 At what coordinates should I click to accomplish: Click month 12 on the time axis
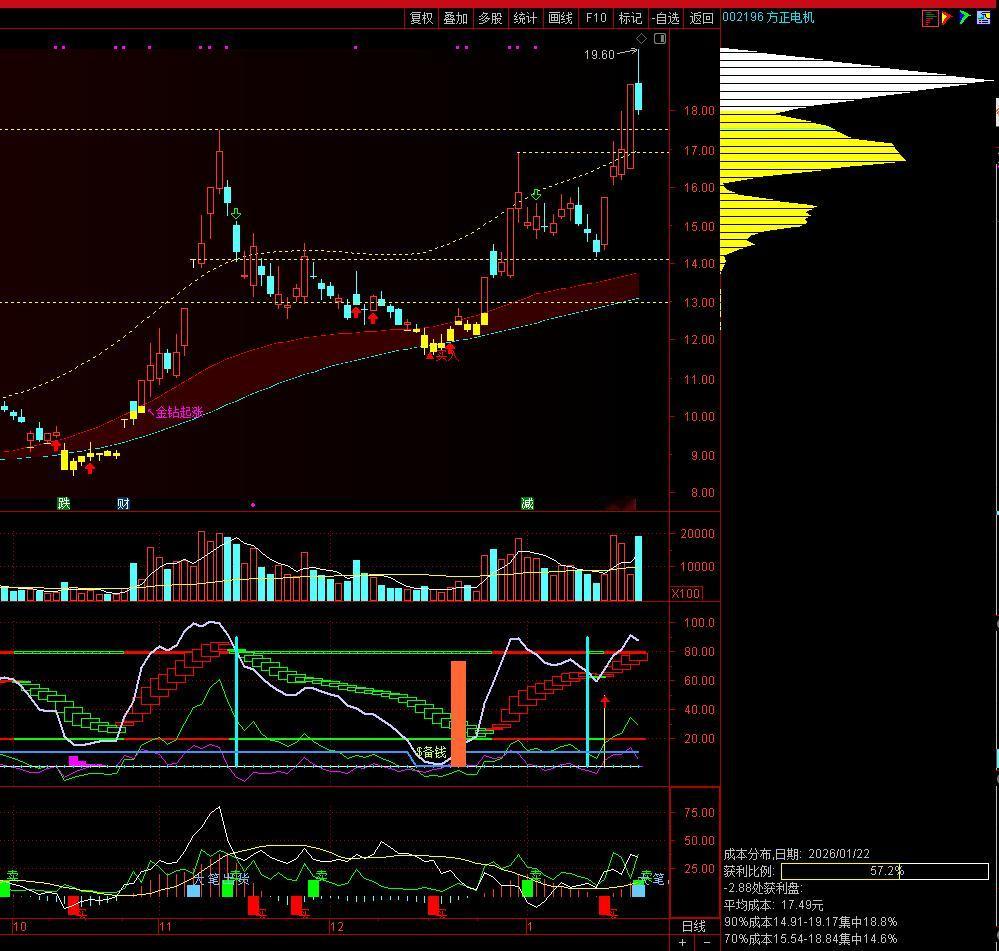tap(336, 926)
